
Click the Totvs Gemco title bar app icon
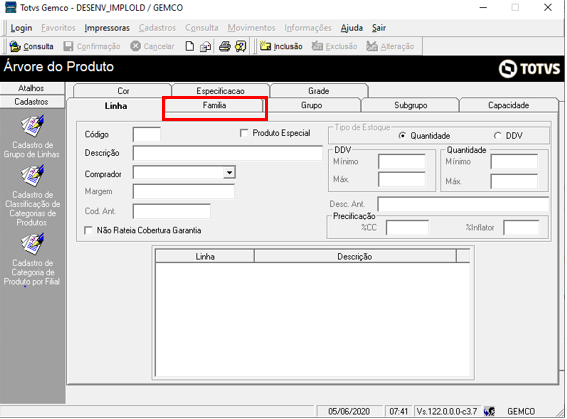10,8
